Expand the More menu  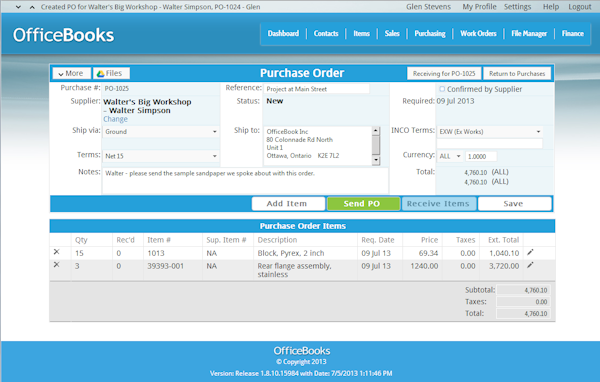point(72,73)
